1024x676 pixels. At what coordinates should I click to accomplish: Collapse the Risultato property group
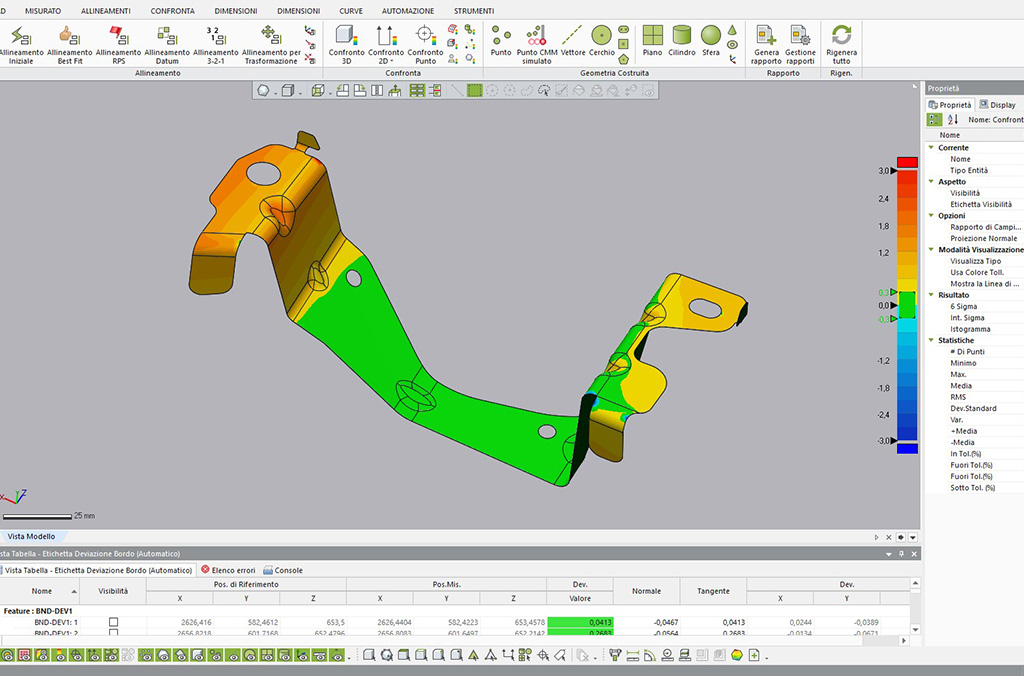click(931, 295)
